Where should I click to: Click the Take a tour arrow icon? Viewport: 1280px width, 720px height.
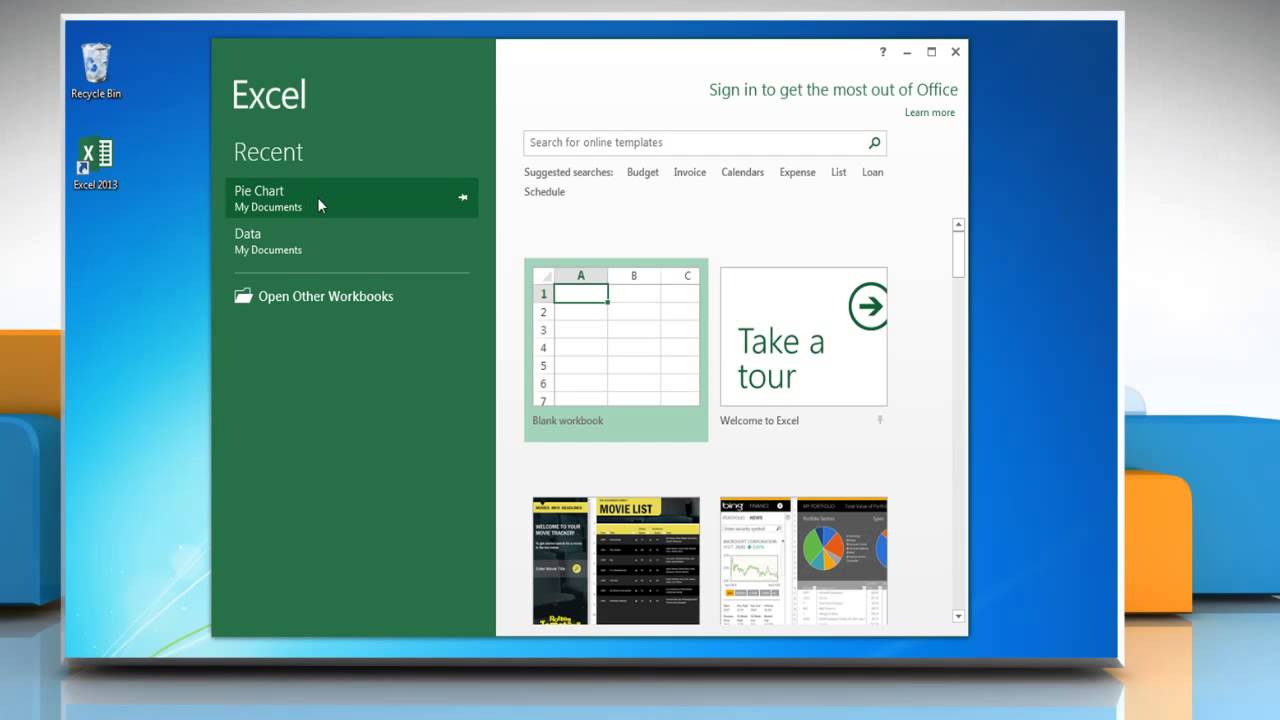point(867,306)
